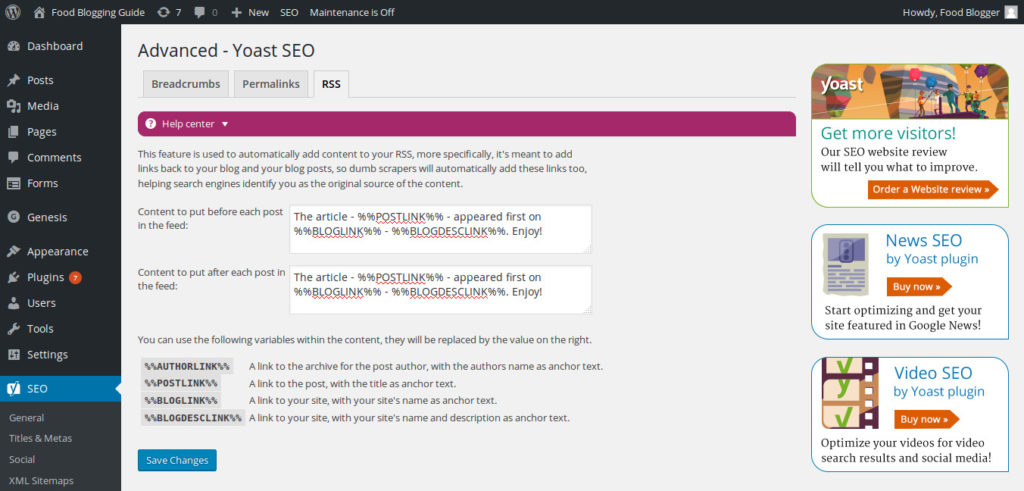Click the News SEO newspaper thumbnail

pos(846,264)
